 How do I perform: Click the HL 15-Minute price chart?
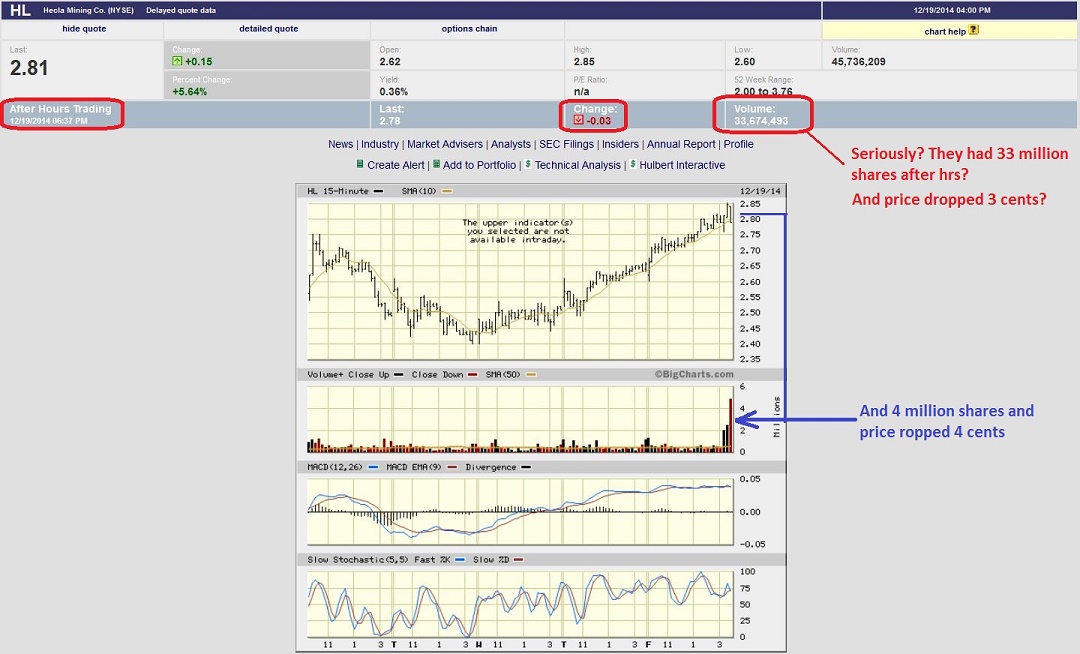(x=521, y=281)
